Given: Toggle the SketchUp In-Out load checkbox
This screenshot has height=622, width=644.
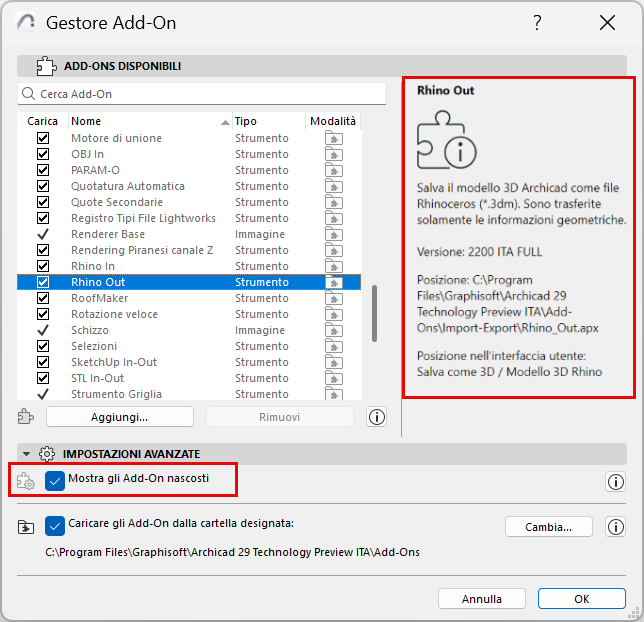Looking at the screenshot, I should [x=43, y=362].
